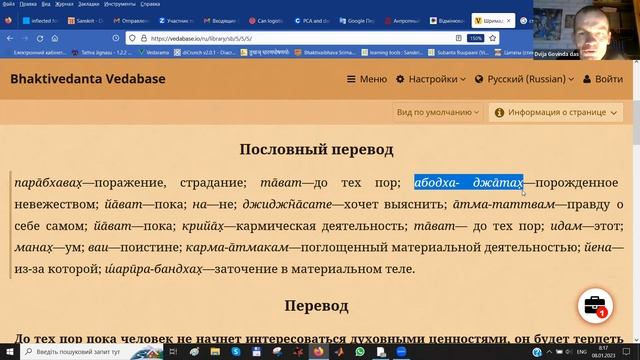Open the Меню hamburger menu

(367, 79)
